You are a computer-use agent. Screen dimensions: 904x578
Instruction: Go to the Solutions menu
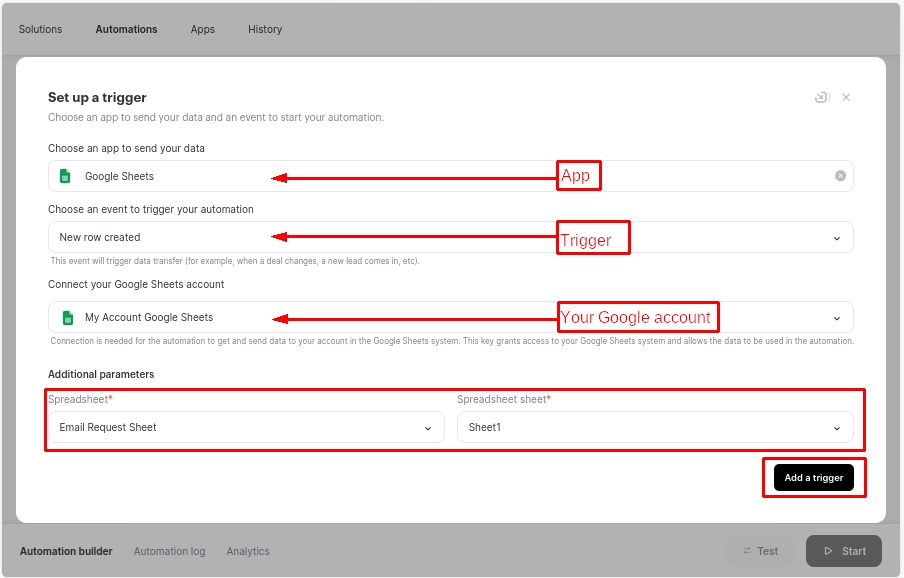tap(40, 29)
